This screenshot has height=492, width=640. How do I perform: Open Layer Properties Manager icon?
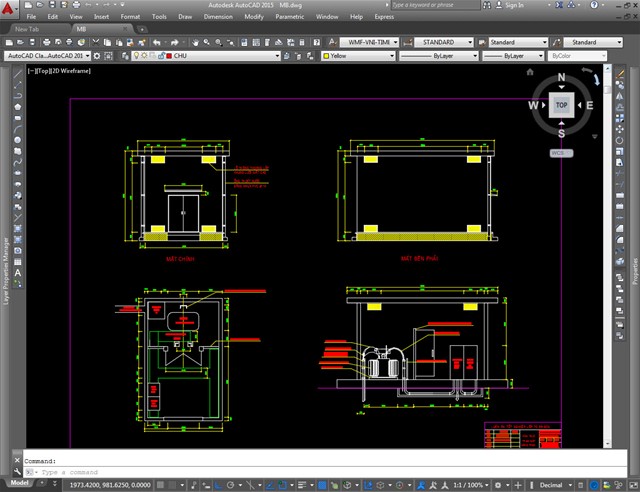[x=125, y=56]
